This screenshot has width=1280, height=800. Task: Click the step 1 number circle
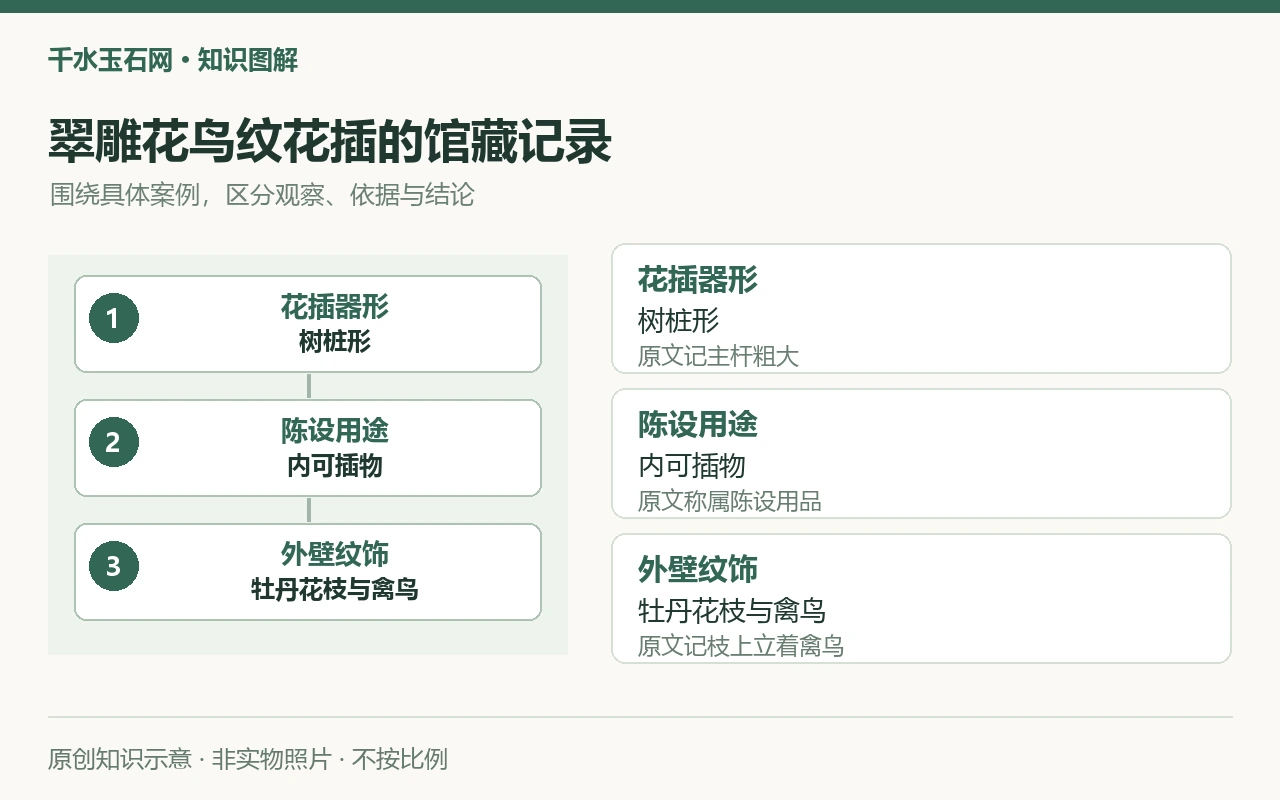113,319
